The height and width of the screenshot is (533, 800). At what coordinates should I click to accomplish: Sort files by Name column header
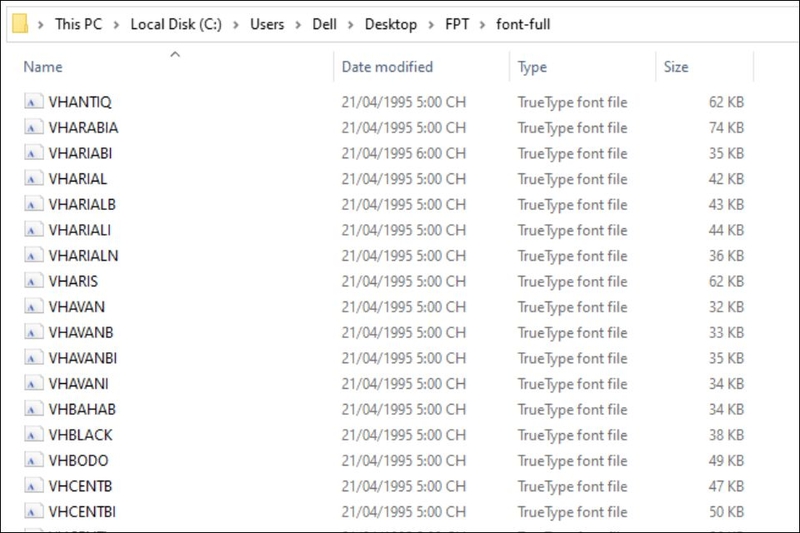click(x=43, y=67)
